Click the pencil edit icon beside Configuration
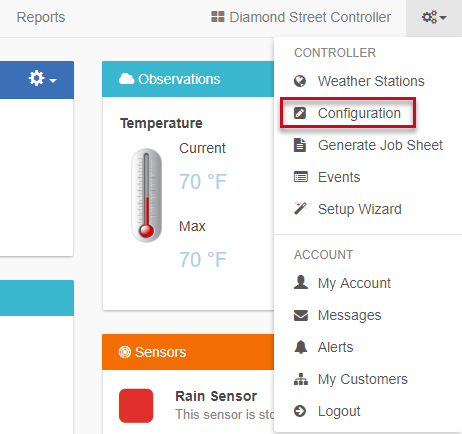The height and width of the screenshot is (434, 462). [300, 113]
